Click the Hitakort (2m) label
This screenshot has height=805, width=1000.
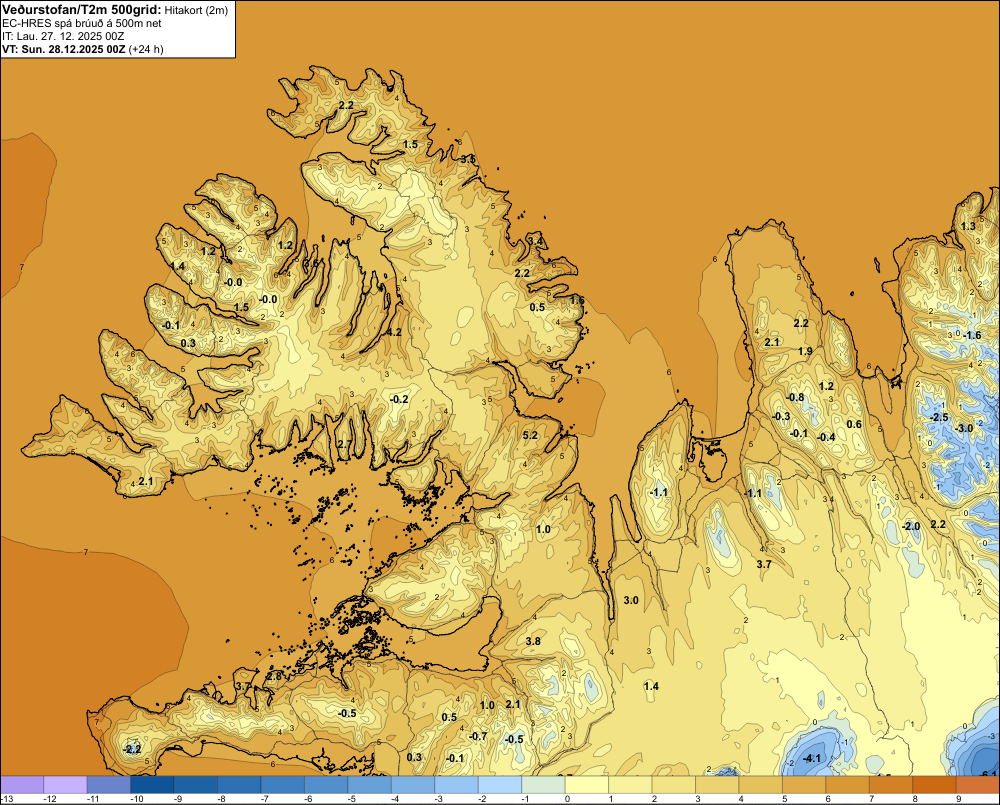[x=196, y=10]
